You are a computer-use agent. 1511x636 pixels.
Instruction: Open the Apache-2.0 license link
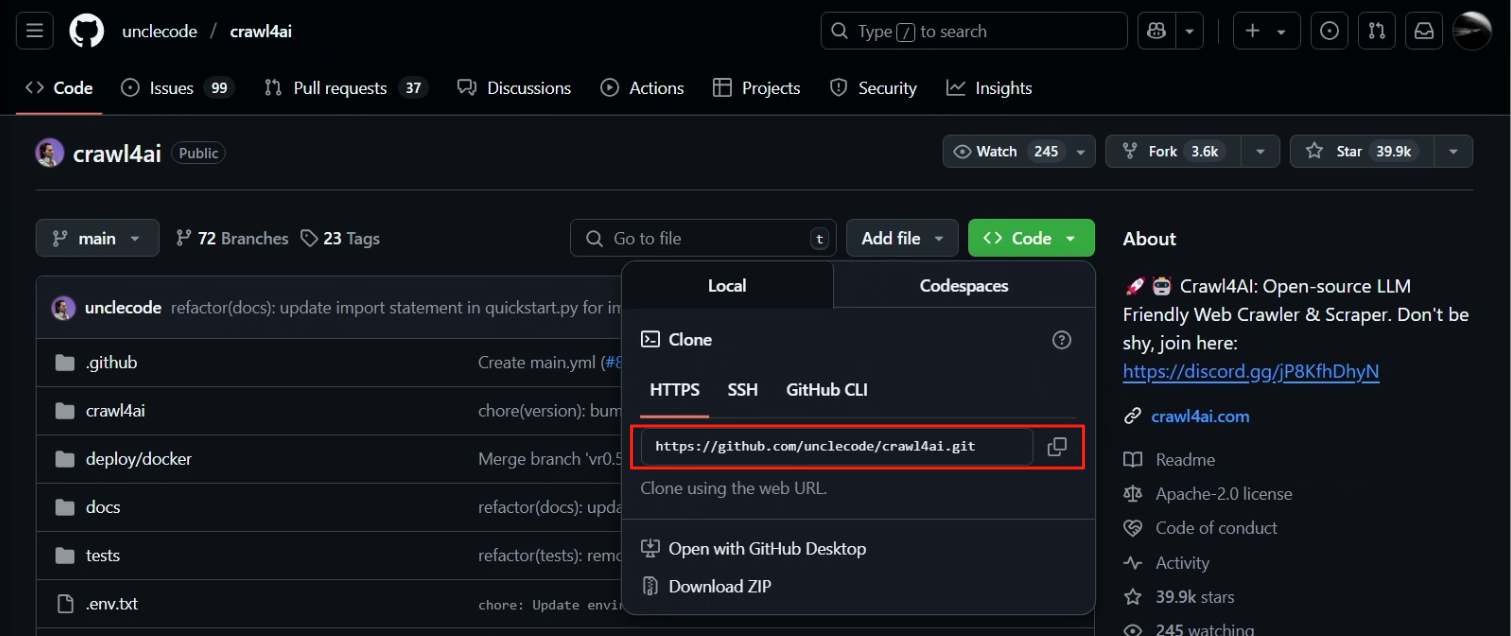pyautogui.click(x=1223, y=494)
